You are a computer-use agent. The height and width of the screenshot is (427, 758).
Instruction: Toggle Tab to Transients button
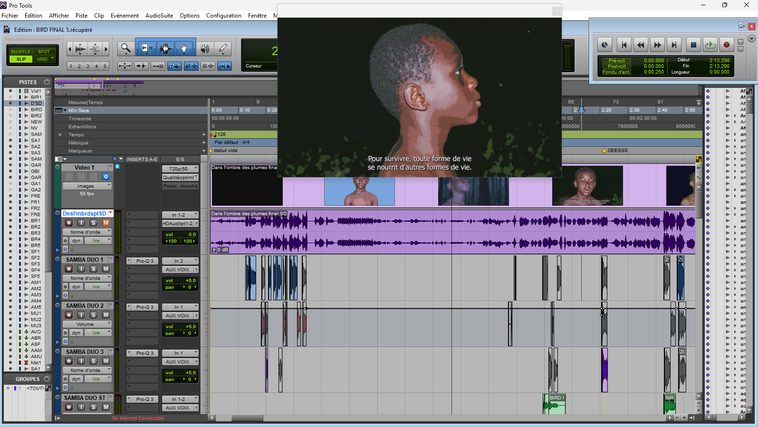[x=142, y=66]
